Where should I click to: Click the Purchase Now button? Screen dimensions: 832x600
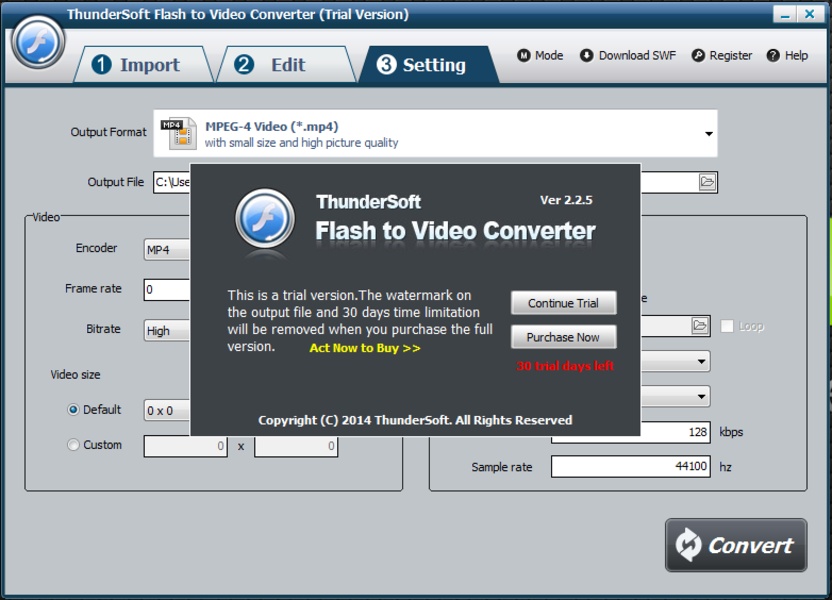click(564, 337)
